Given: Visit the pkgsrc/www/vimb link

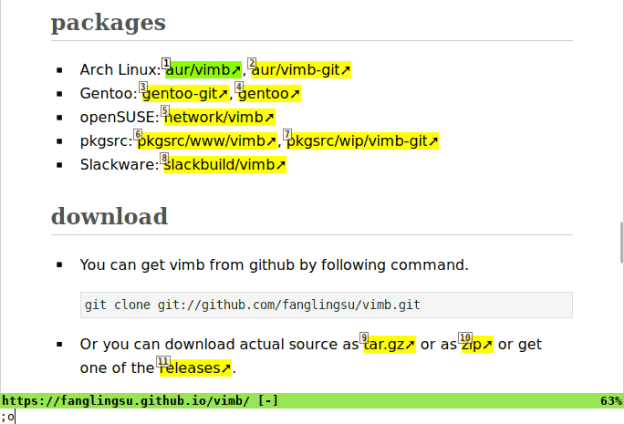Looking at the screenshot, I should point(210,141).
